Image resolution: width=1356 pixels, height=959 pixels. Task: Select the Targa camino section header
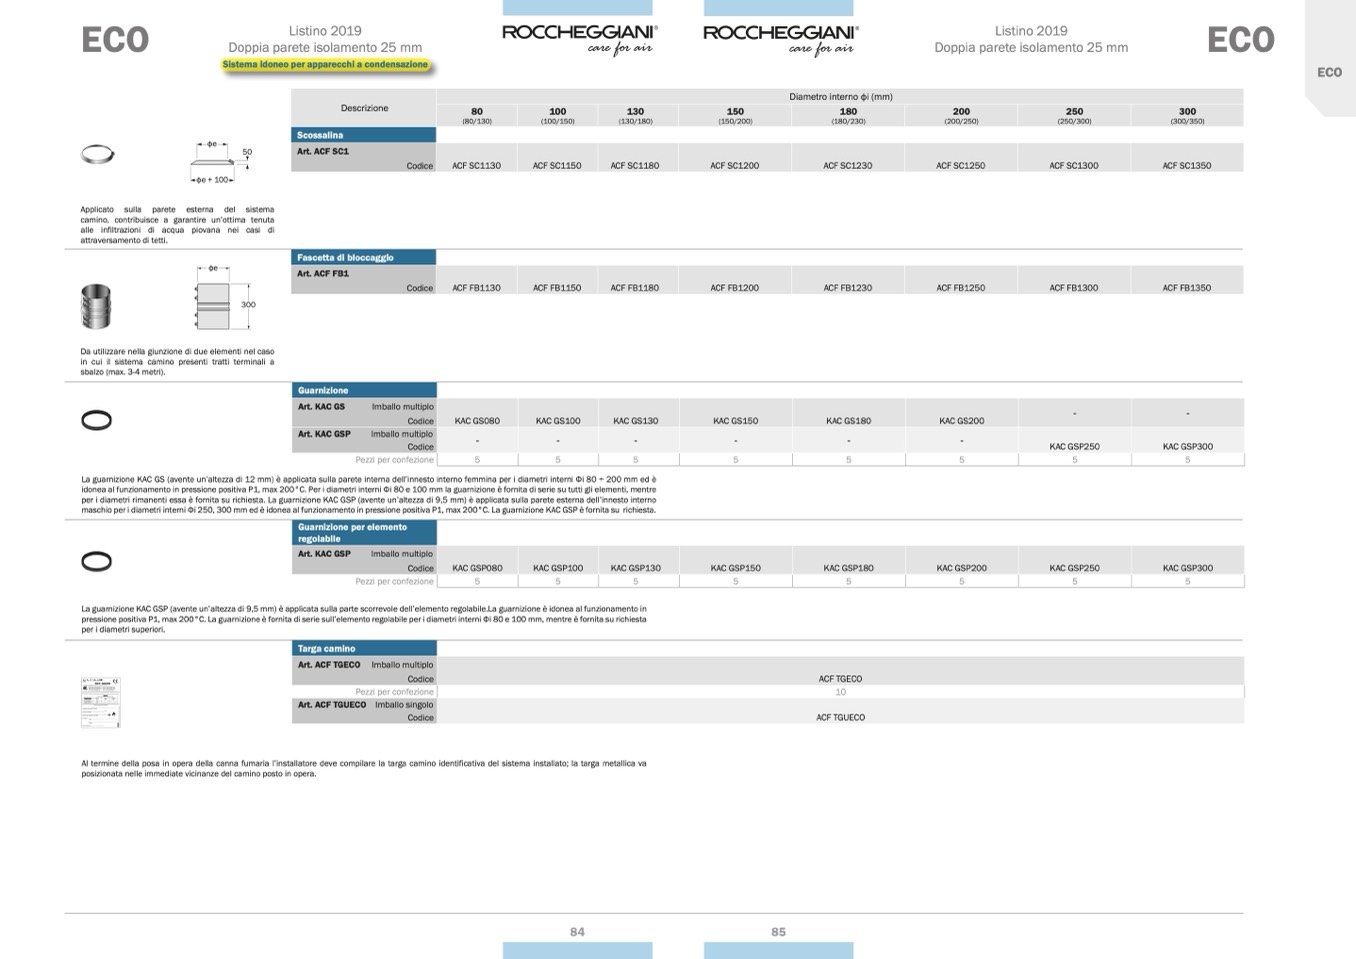pyautogui.click(x=363, y=648)
